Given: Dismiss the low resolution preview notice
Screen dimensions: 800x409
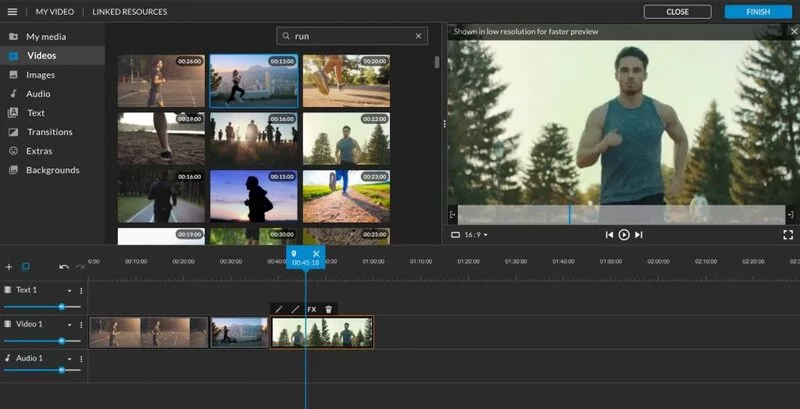Looking at the screenshot, I should pyautogui.click(x=794, y=32).
